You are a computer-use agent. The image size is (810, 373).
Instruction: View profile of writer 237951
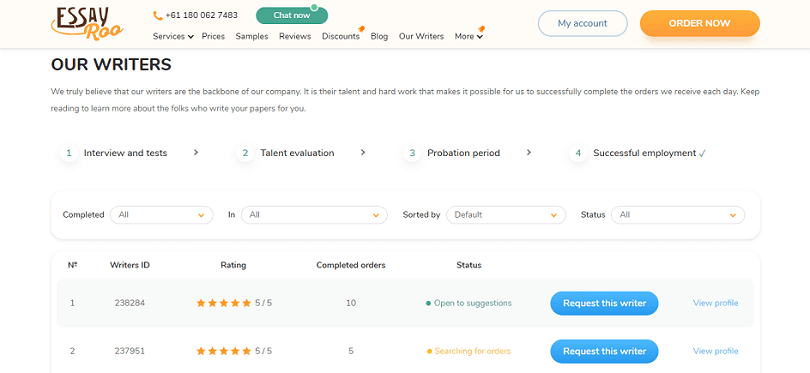715,351
